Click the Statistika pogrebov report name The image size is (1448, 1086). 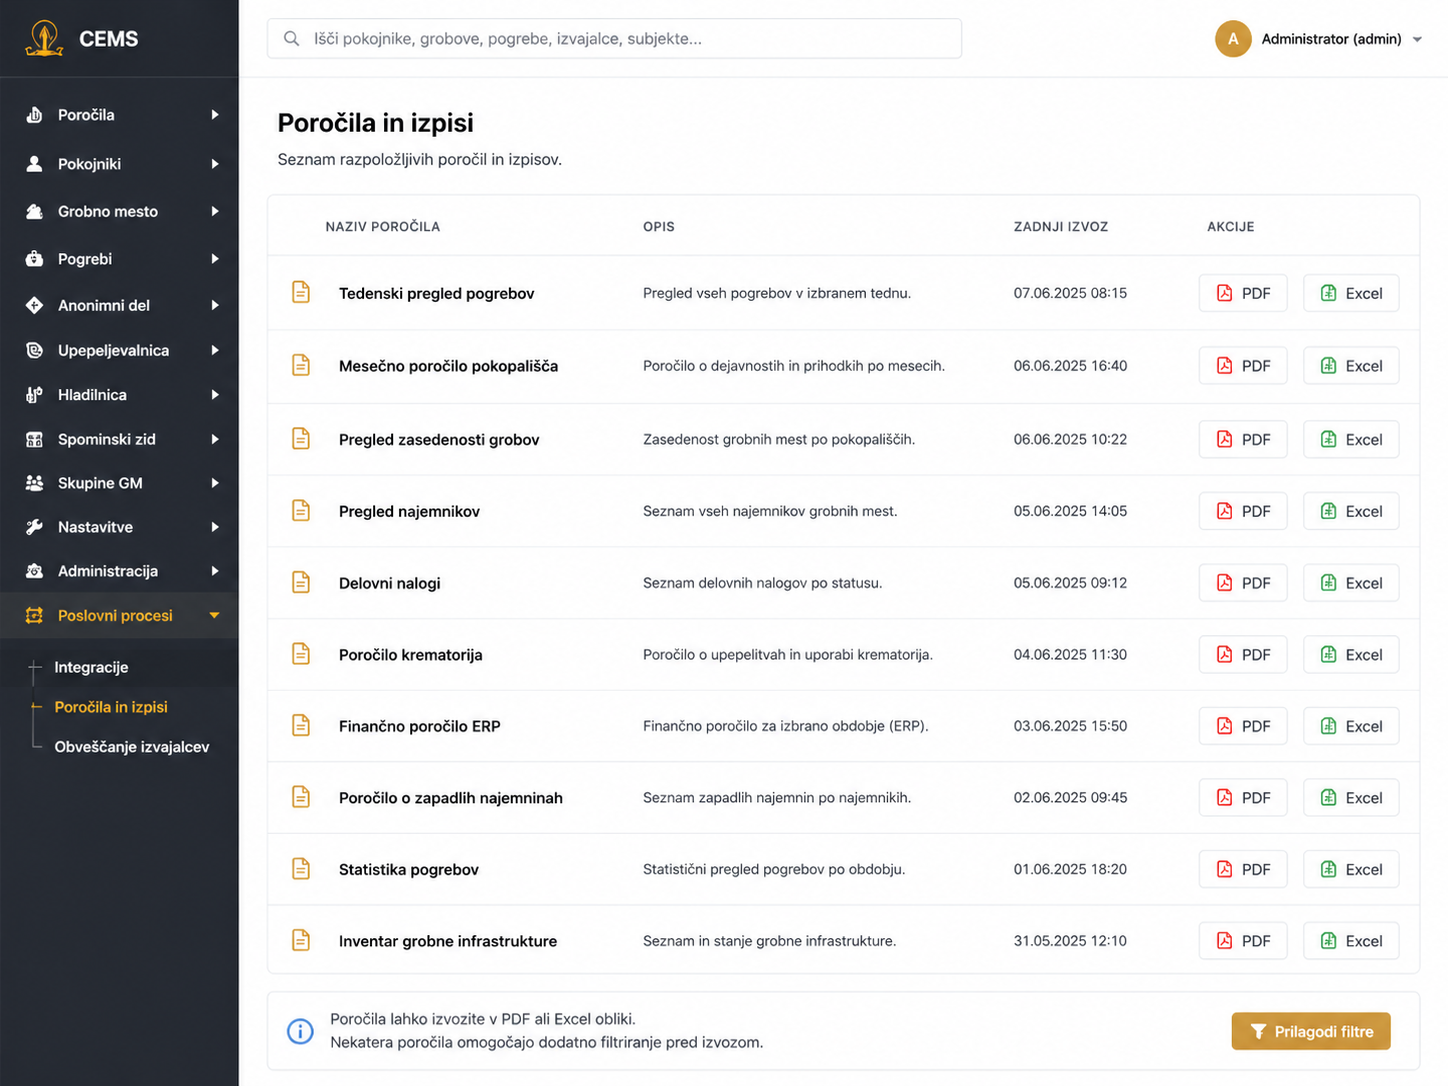tap(409, 869)
